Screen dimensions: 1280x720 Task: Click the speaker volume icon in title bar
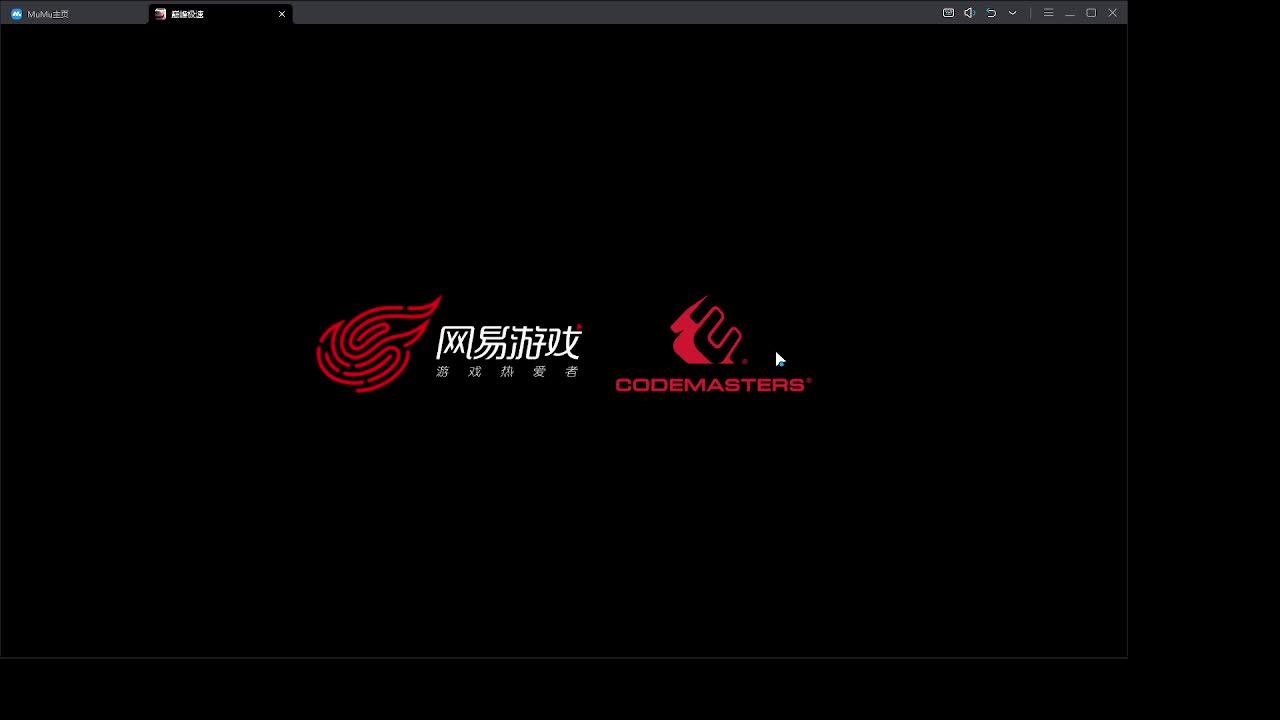coord(969,13)
